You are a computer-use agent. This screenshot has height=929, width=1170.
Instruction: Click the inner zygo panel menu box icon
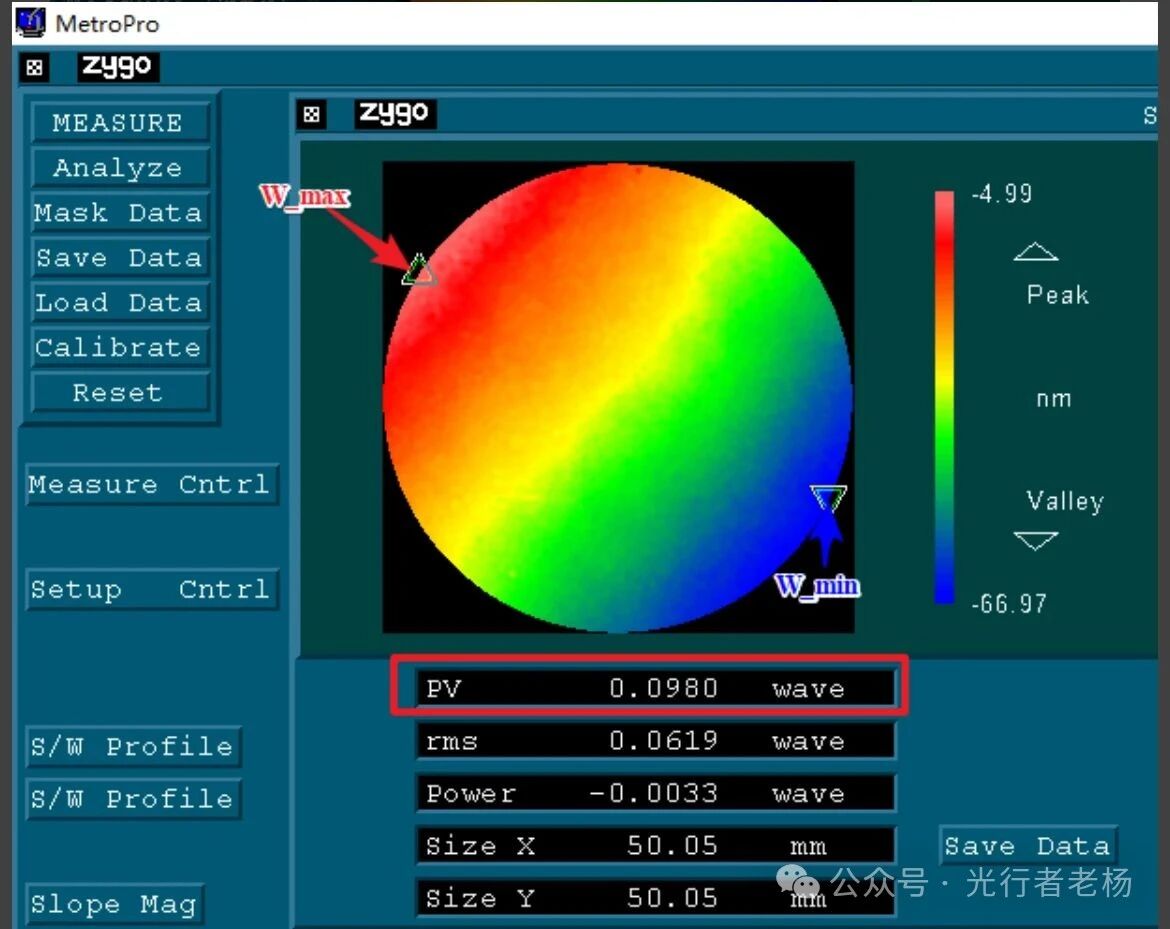[313, 115]
